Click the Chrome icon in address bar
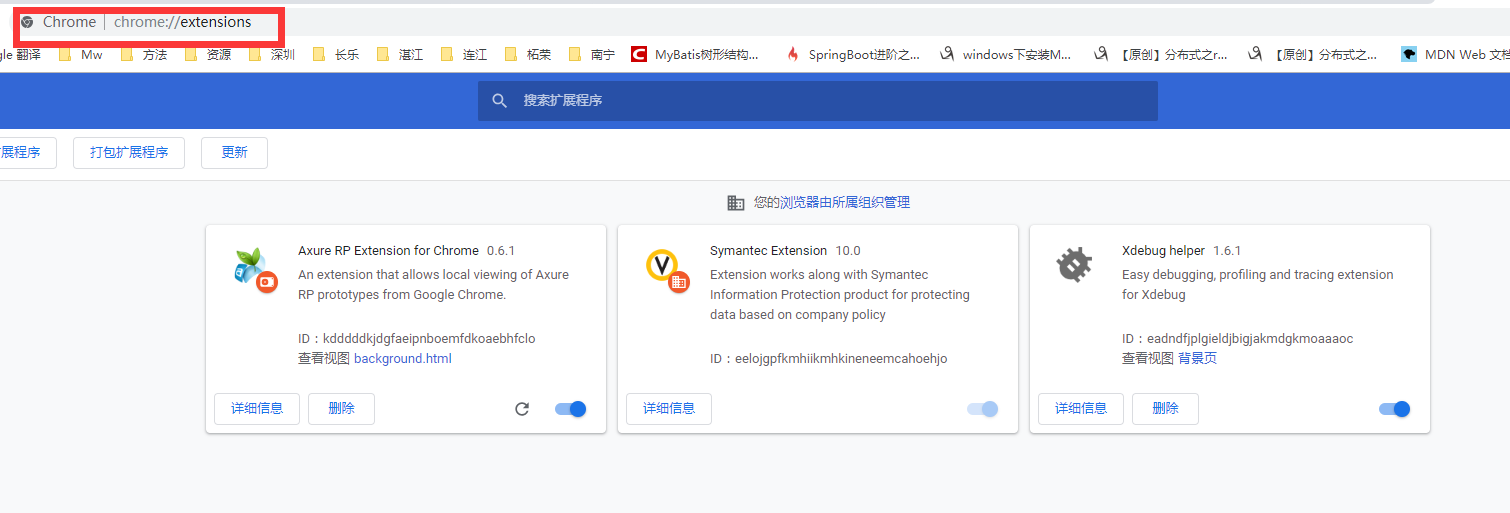1510x513 pixels. click(x=27, y=22)
